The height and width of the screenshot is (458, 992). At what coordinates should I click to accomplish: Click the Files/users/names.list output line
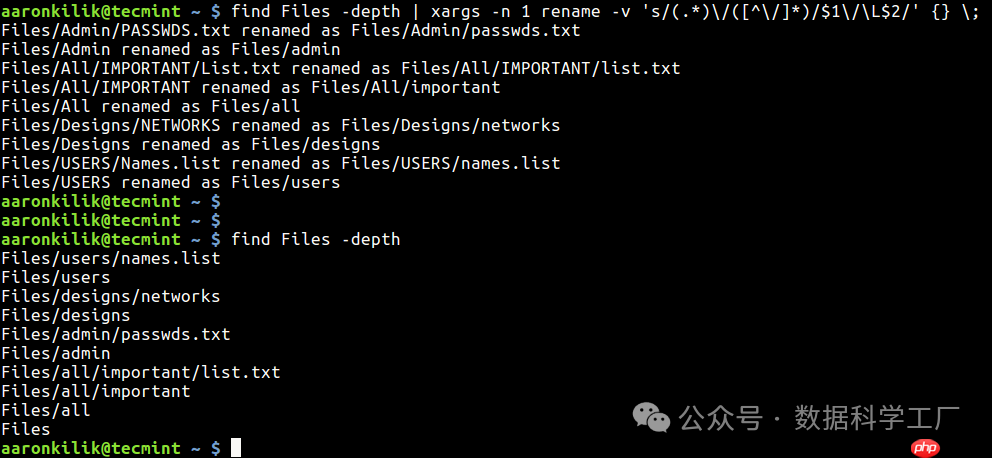point(111,258)
